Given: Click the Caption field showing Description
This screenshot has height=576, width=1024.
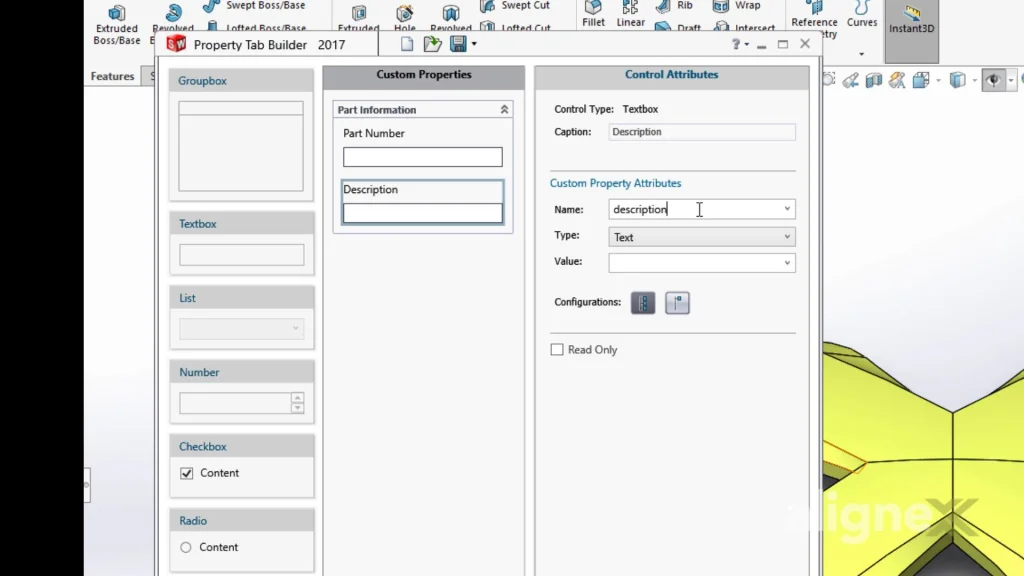Looking at the screenshot, I should 700,131.
